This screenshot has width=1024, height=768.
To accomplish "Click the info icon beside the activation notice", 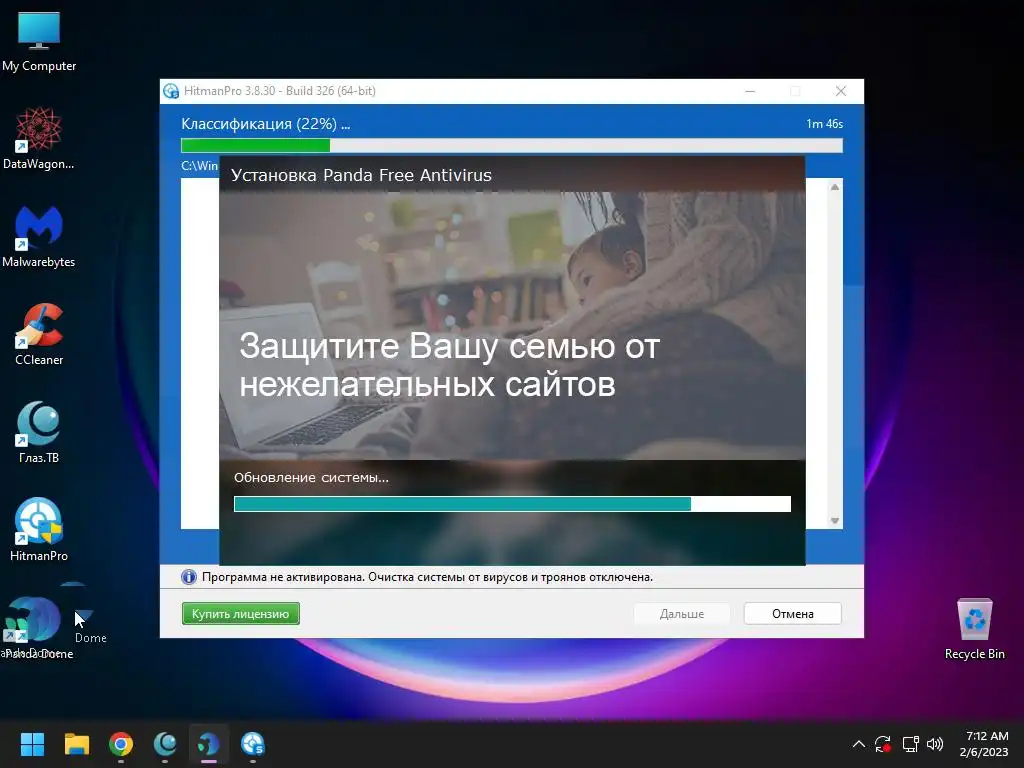I will coord(189,577).
